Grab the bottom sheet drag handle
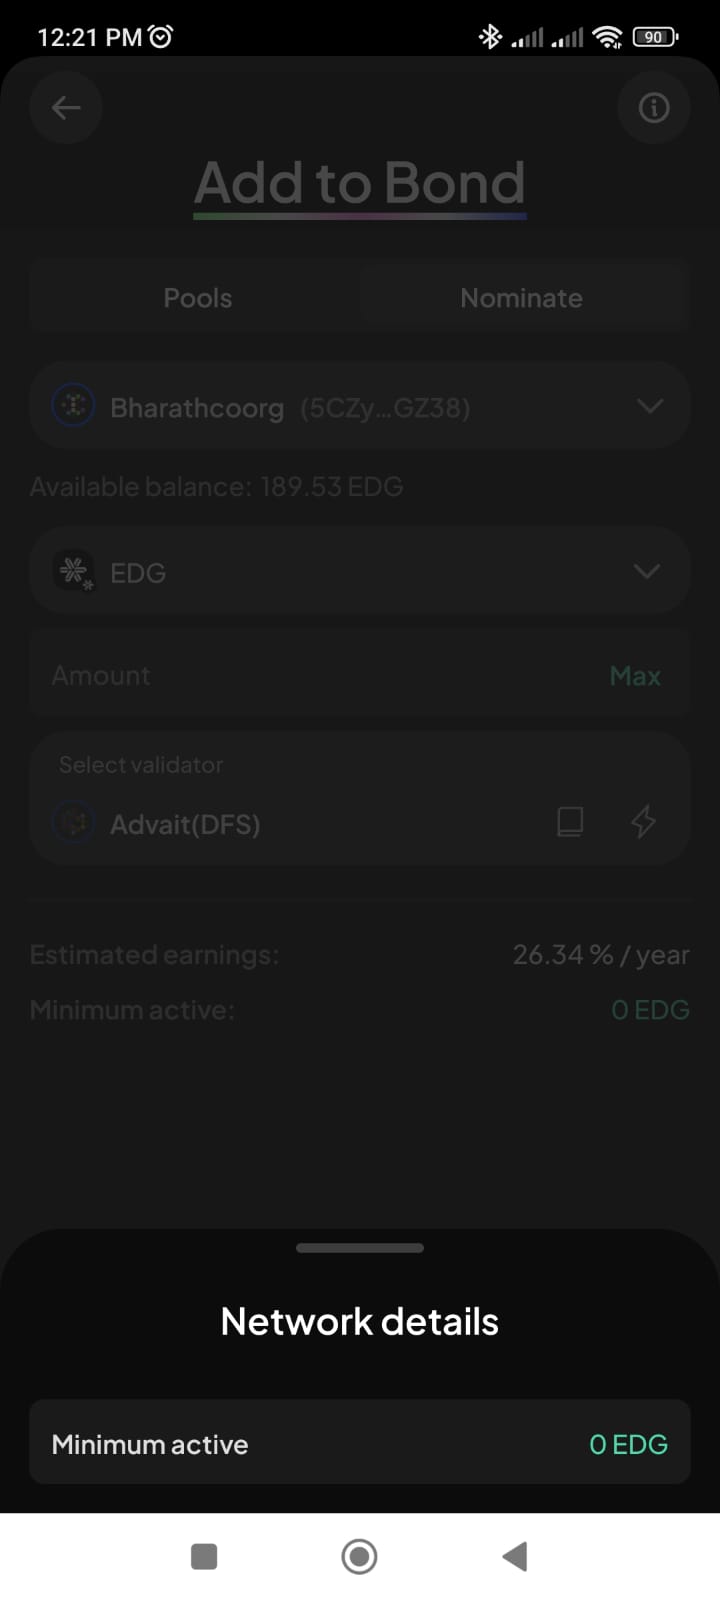The width and height of the screenshot is (720, 1600). (360, 1248)
